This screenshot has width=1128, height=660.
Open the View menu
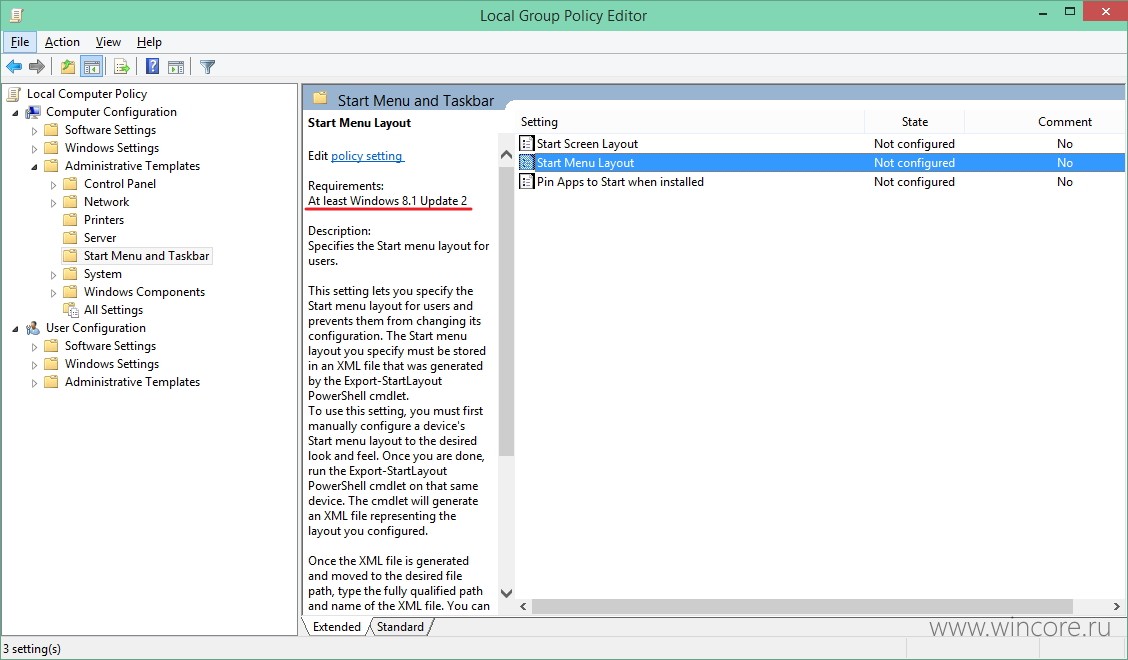coord(108,42)
